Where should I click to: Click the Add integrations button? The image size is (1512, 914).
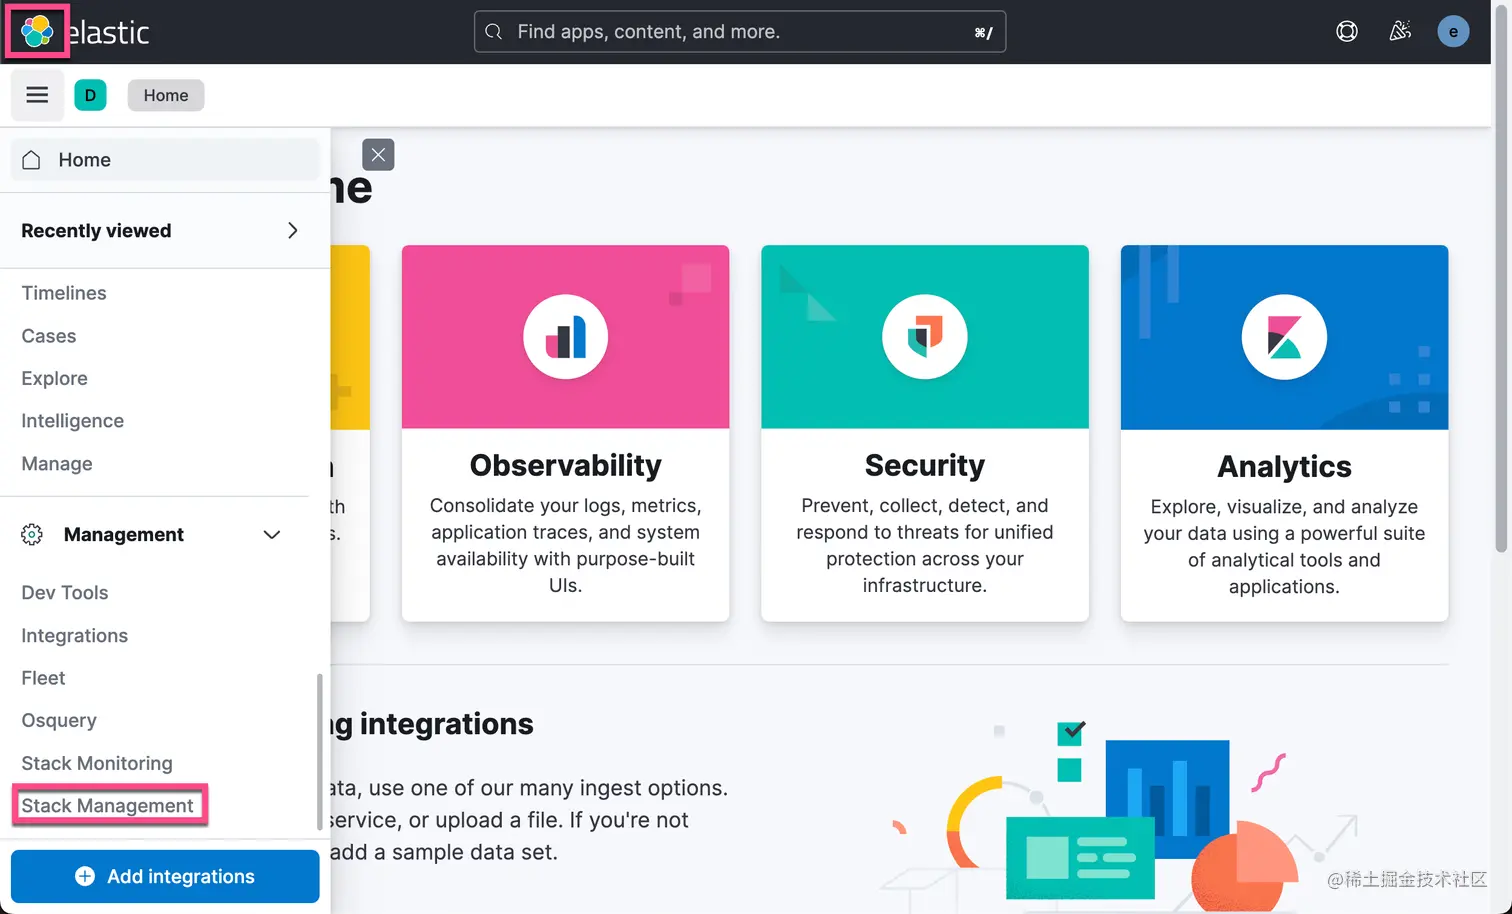click(x=165, y=876)
